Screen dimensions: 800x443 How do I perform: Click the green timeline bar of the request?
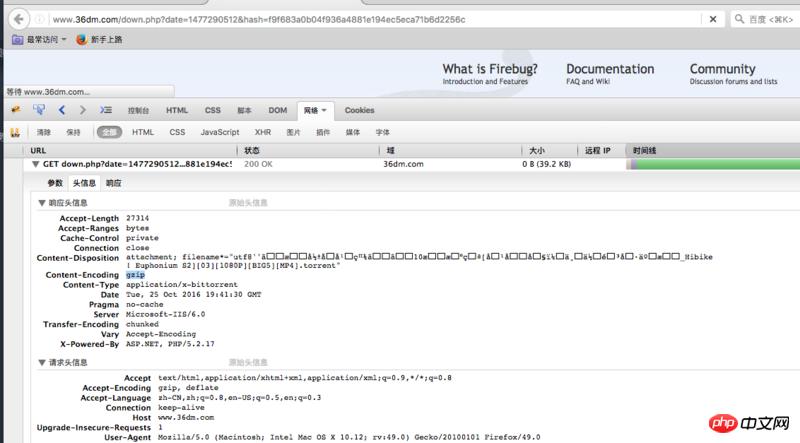click(718, 164)
